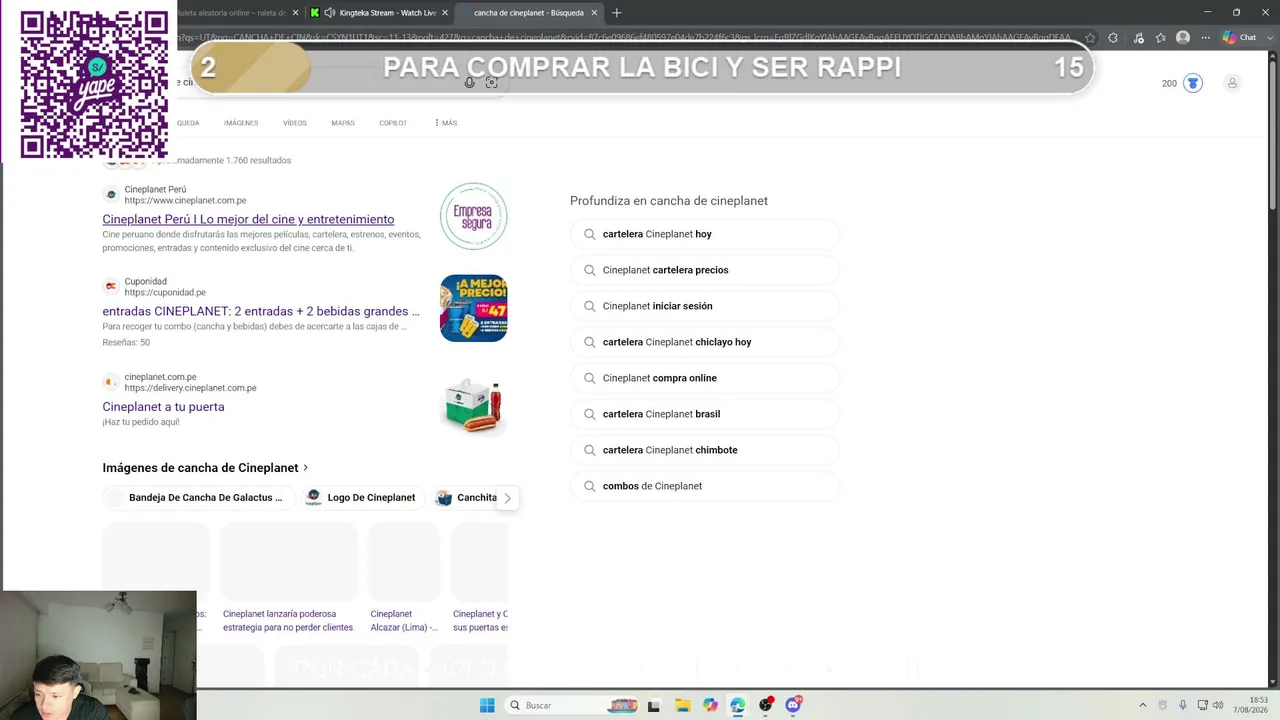Click the Bing account avatar icon
The height and width of the screenshot is (720, 1280).
point(1232,83)
